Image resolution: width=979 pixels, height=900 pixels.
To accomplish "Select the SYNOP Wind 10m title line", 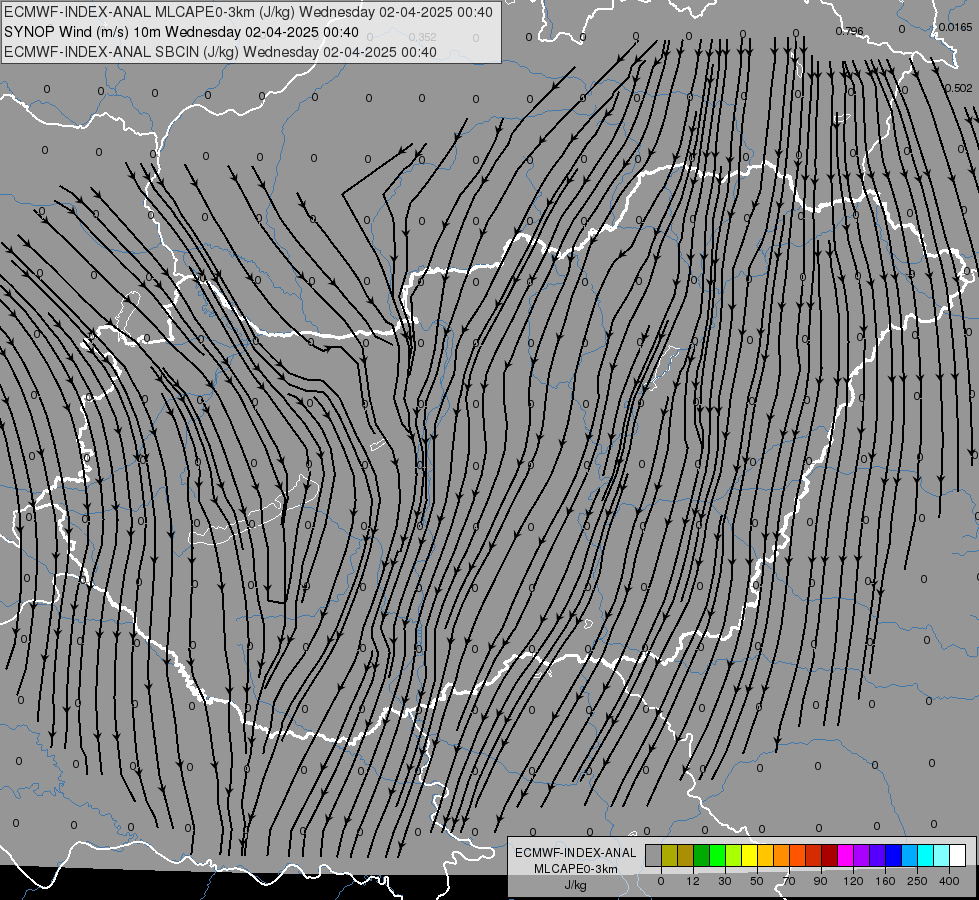I will (x=181, y=32).
